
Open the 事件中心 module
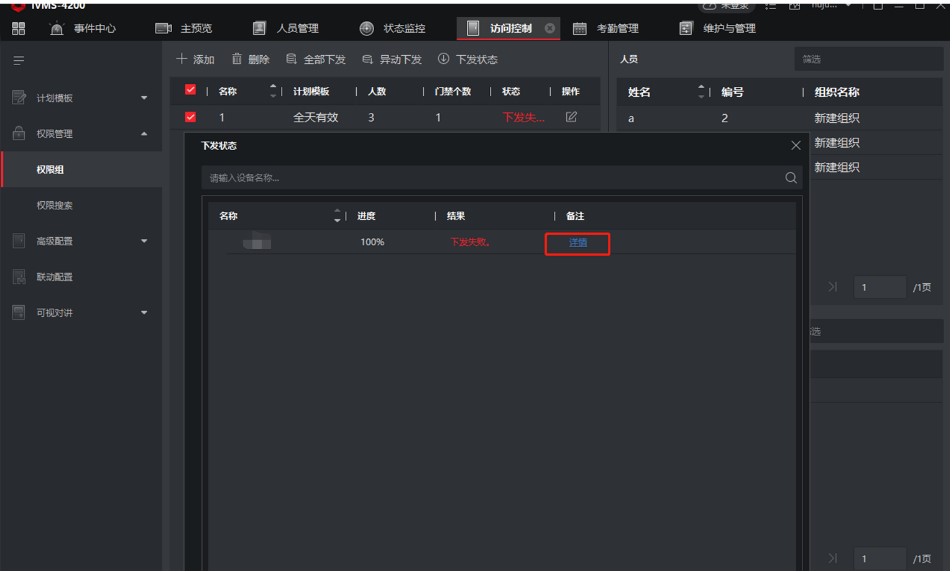[83, 29]
